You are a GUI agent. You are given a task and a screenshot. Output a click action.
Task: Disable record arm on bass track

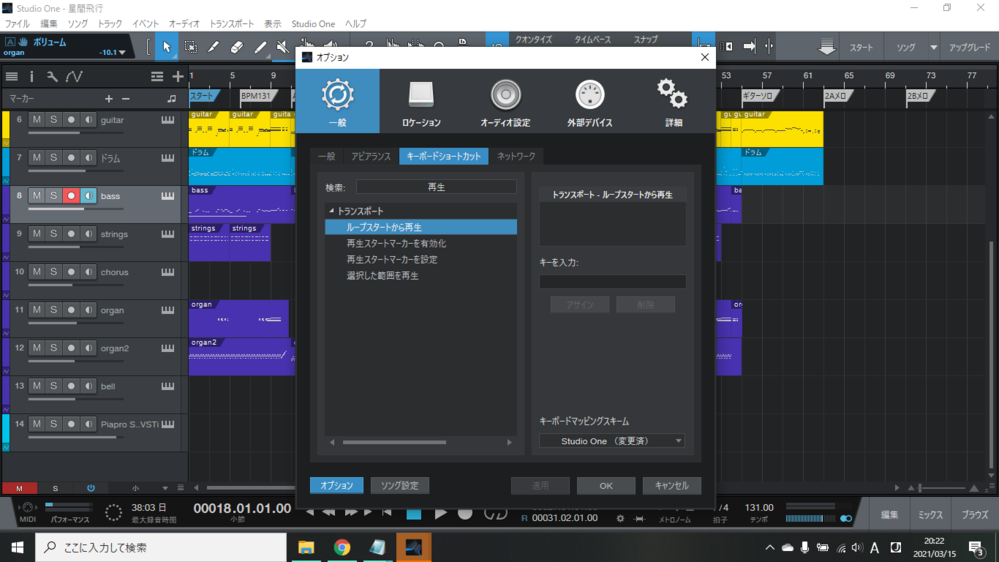click(71, 196)
